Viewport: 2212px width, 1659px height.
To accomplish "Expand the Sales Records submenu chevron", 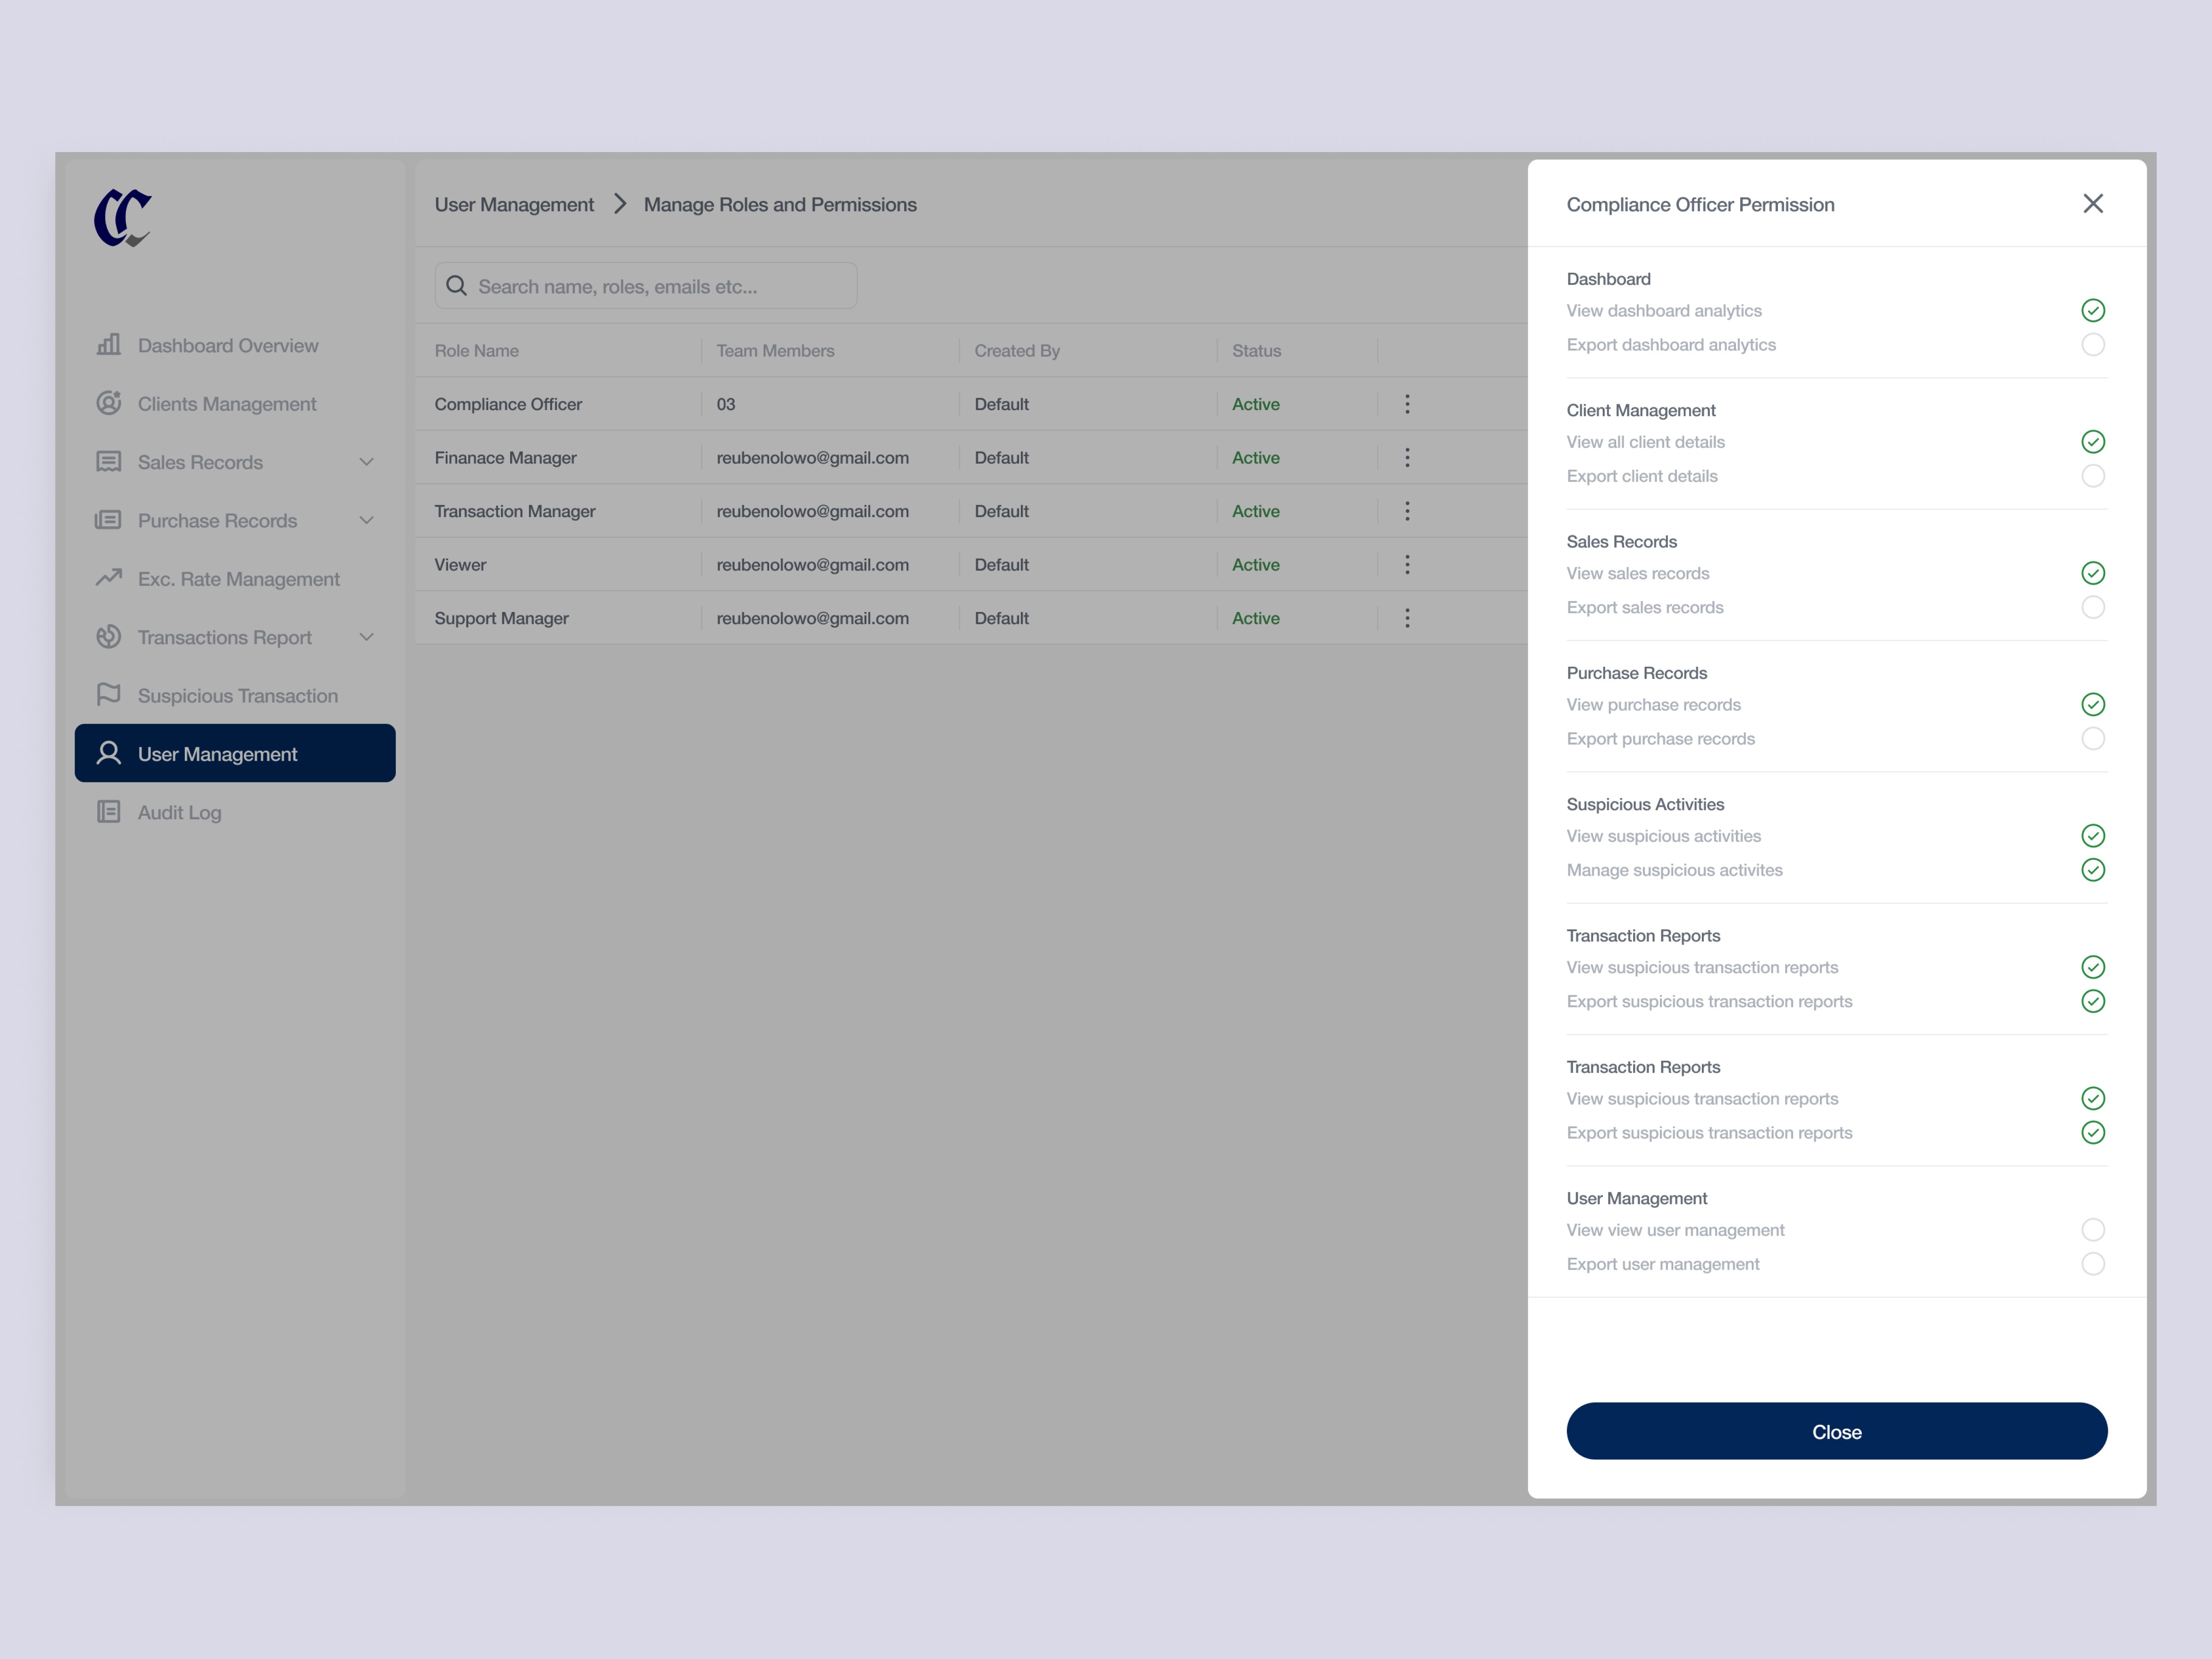I will tap(366, 462).
